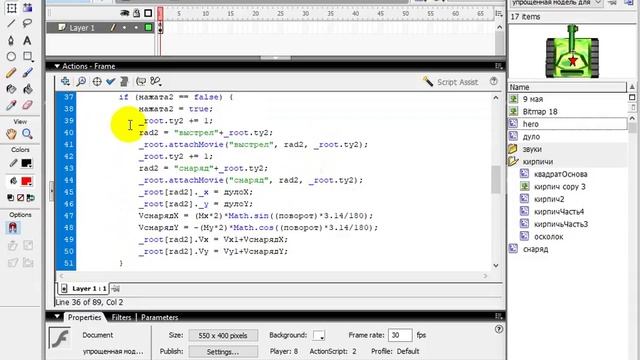
Task: Check syntax with the checkmark icon
Action: tap(110, 82)
